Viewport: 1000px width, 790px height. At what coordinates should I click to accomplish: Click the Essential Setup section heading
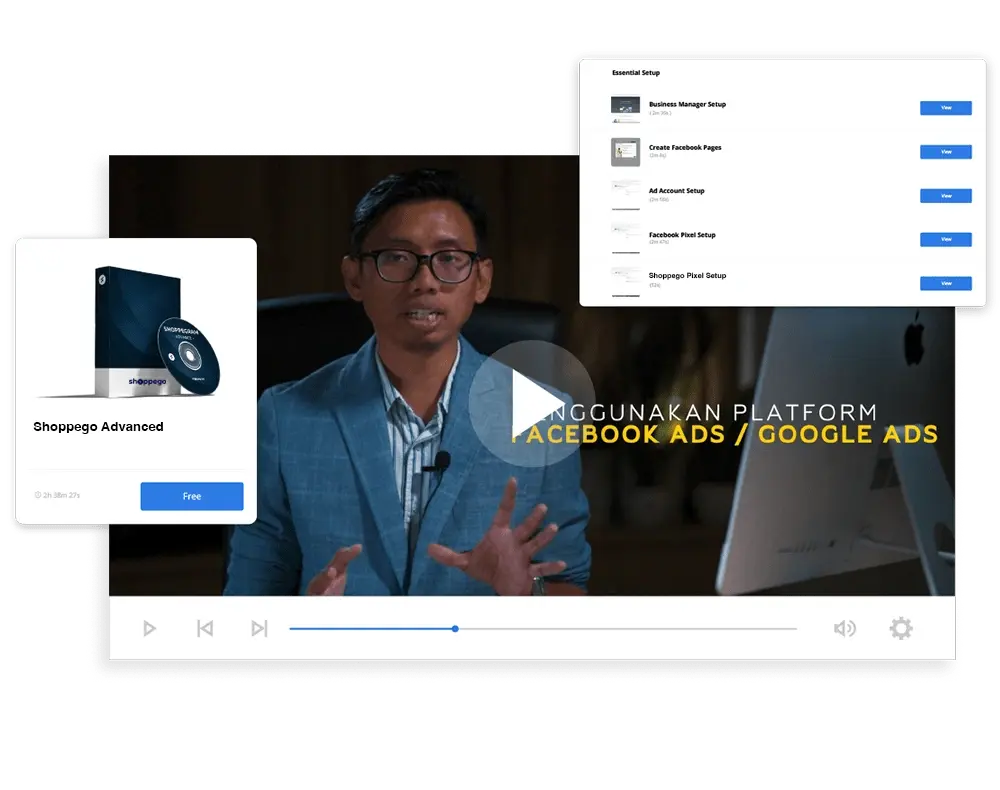[x=636, y=73]
